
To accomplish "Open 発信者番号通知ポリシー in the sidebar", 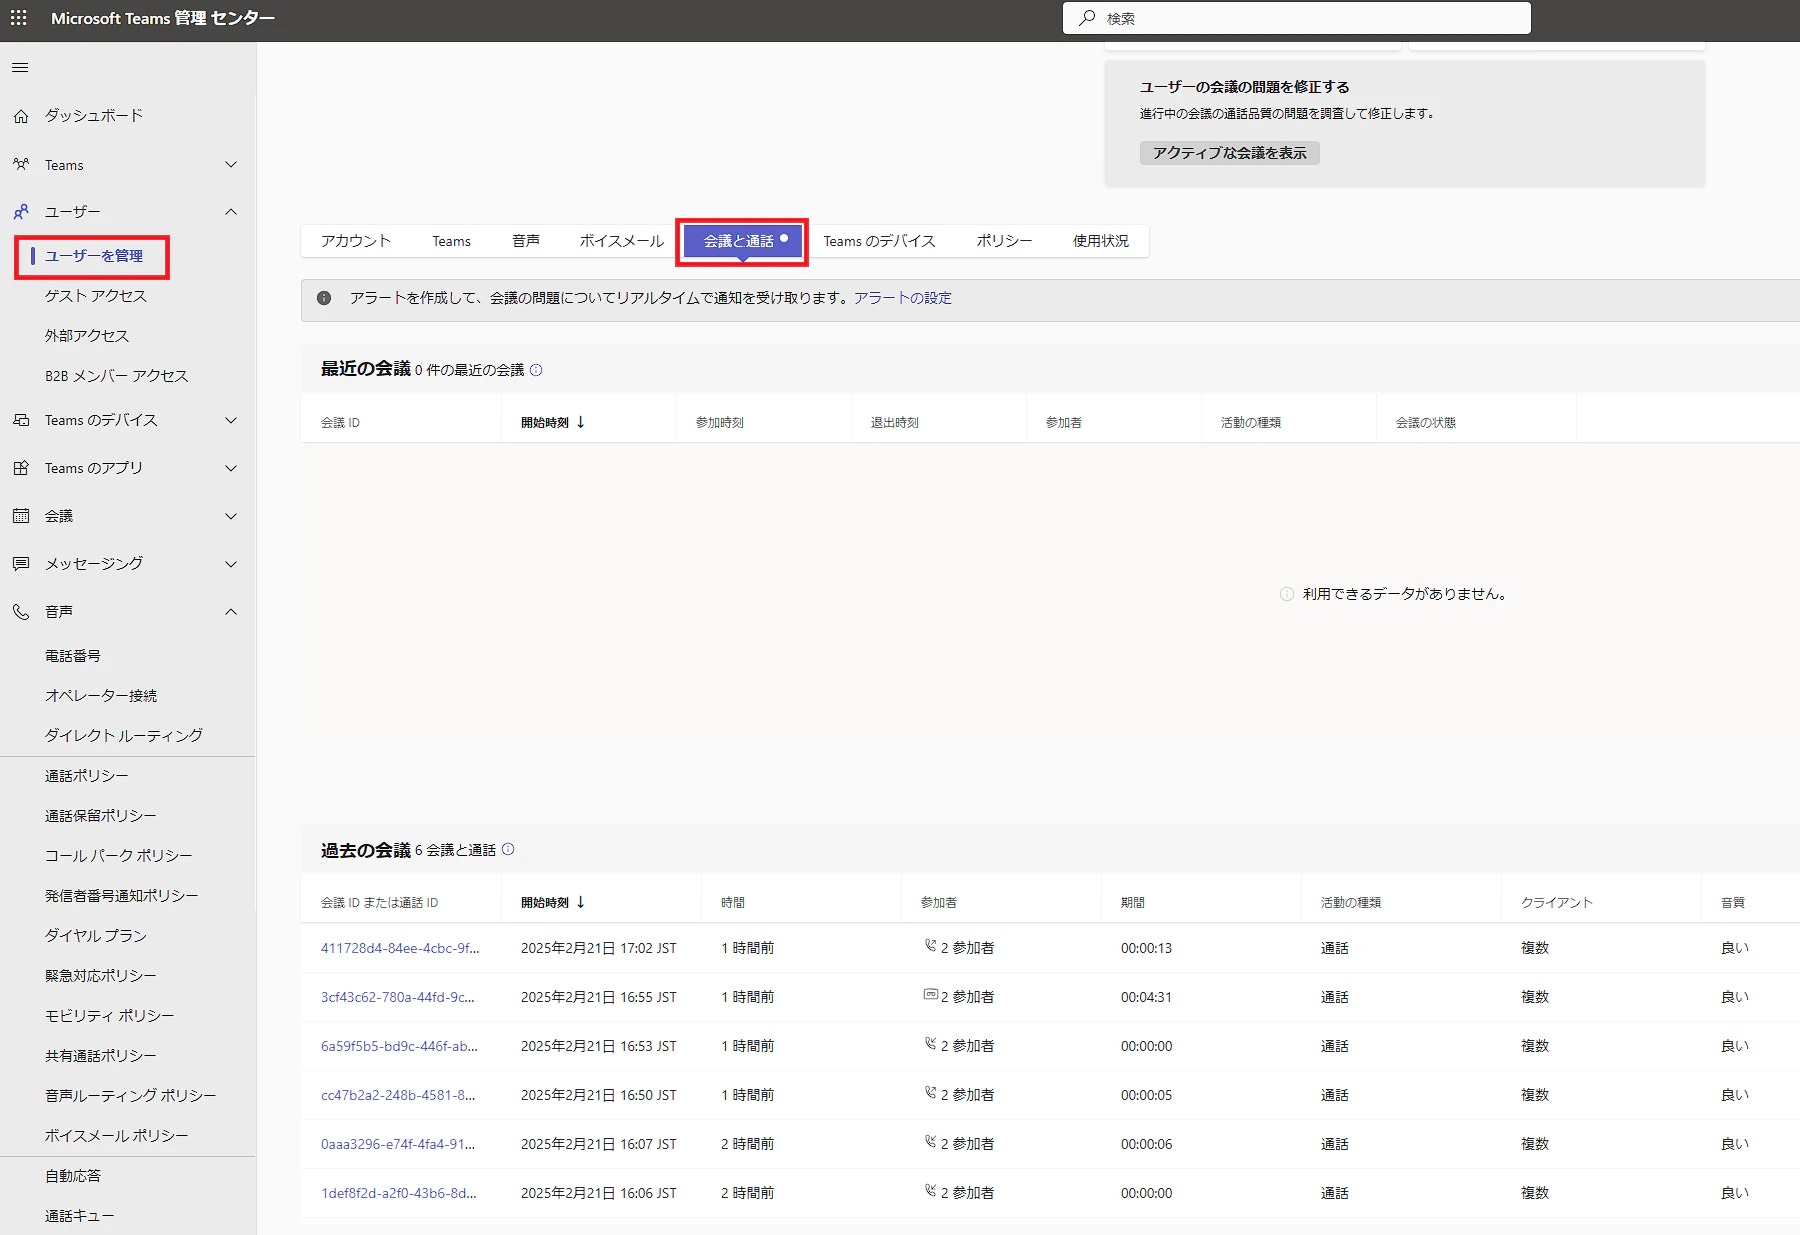I will 122,896.
